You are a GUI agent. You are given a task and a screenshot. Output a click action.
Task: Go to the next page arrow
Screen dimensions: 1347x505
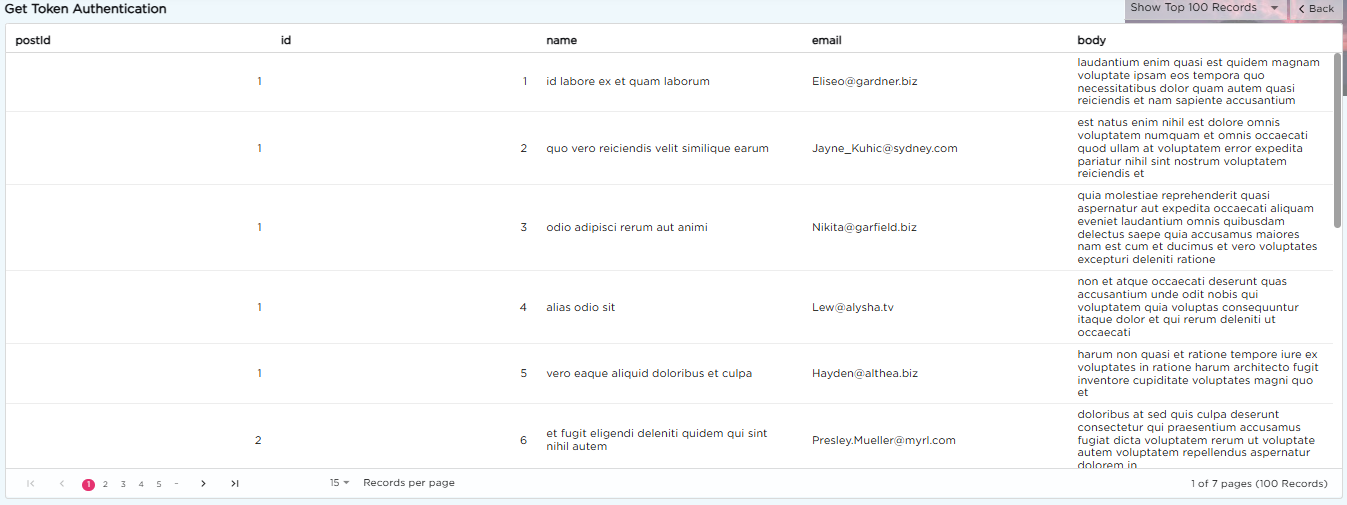click(x=203, y=484)
